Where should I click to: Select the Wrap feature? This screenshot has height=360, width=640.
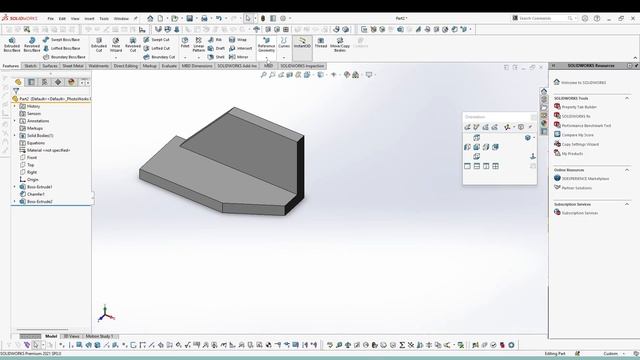coord(238,40)
